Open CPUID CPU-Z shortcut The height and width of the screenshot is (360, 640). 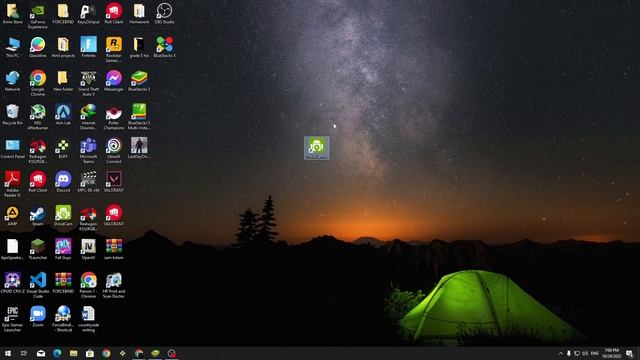coord(12,283)
